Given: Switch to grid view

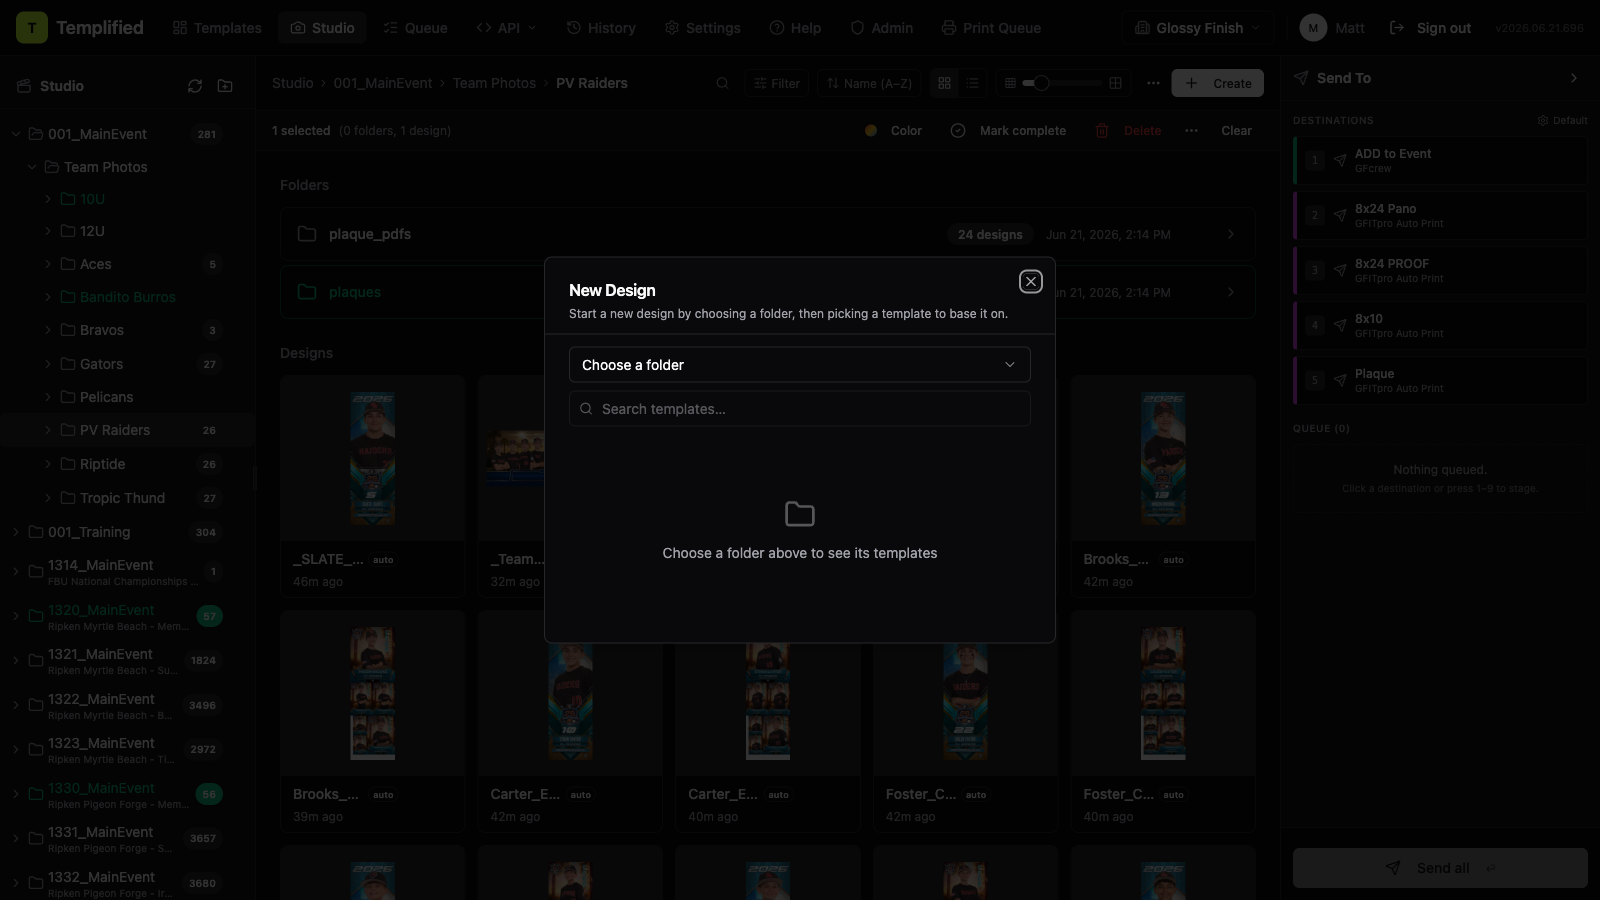Looking at the screenshot, I should (x=944, y=83).
